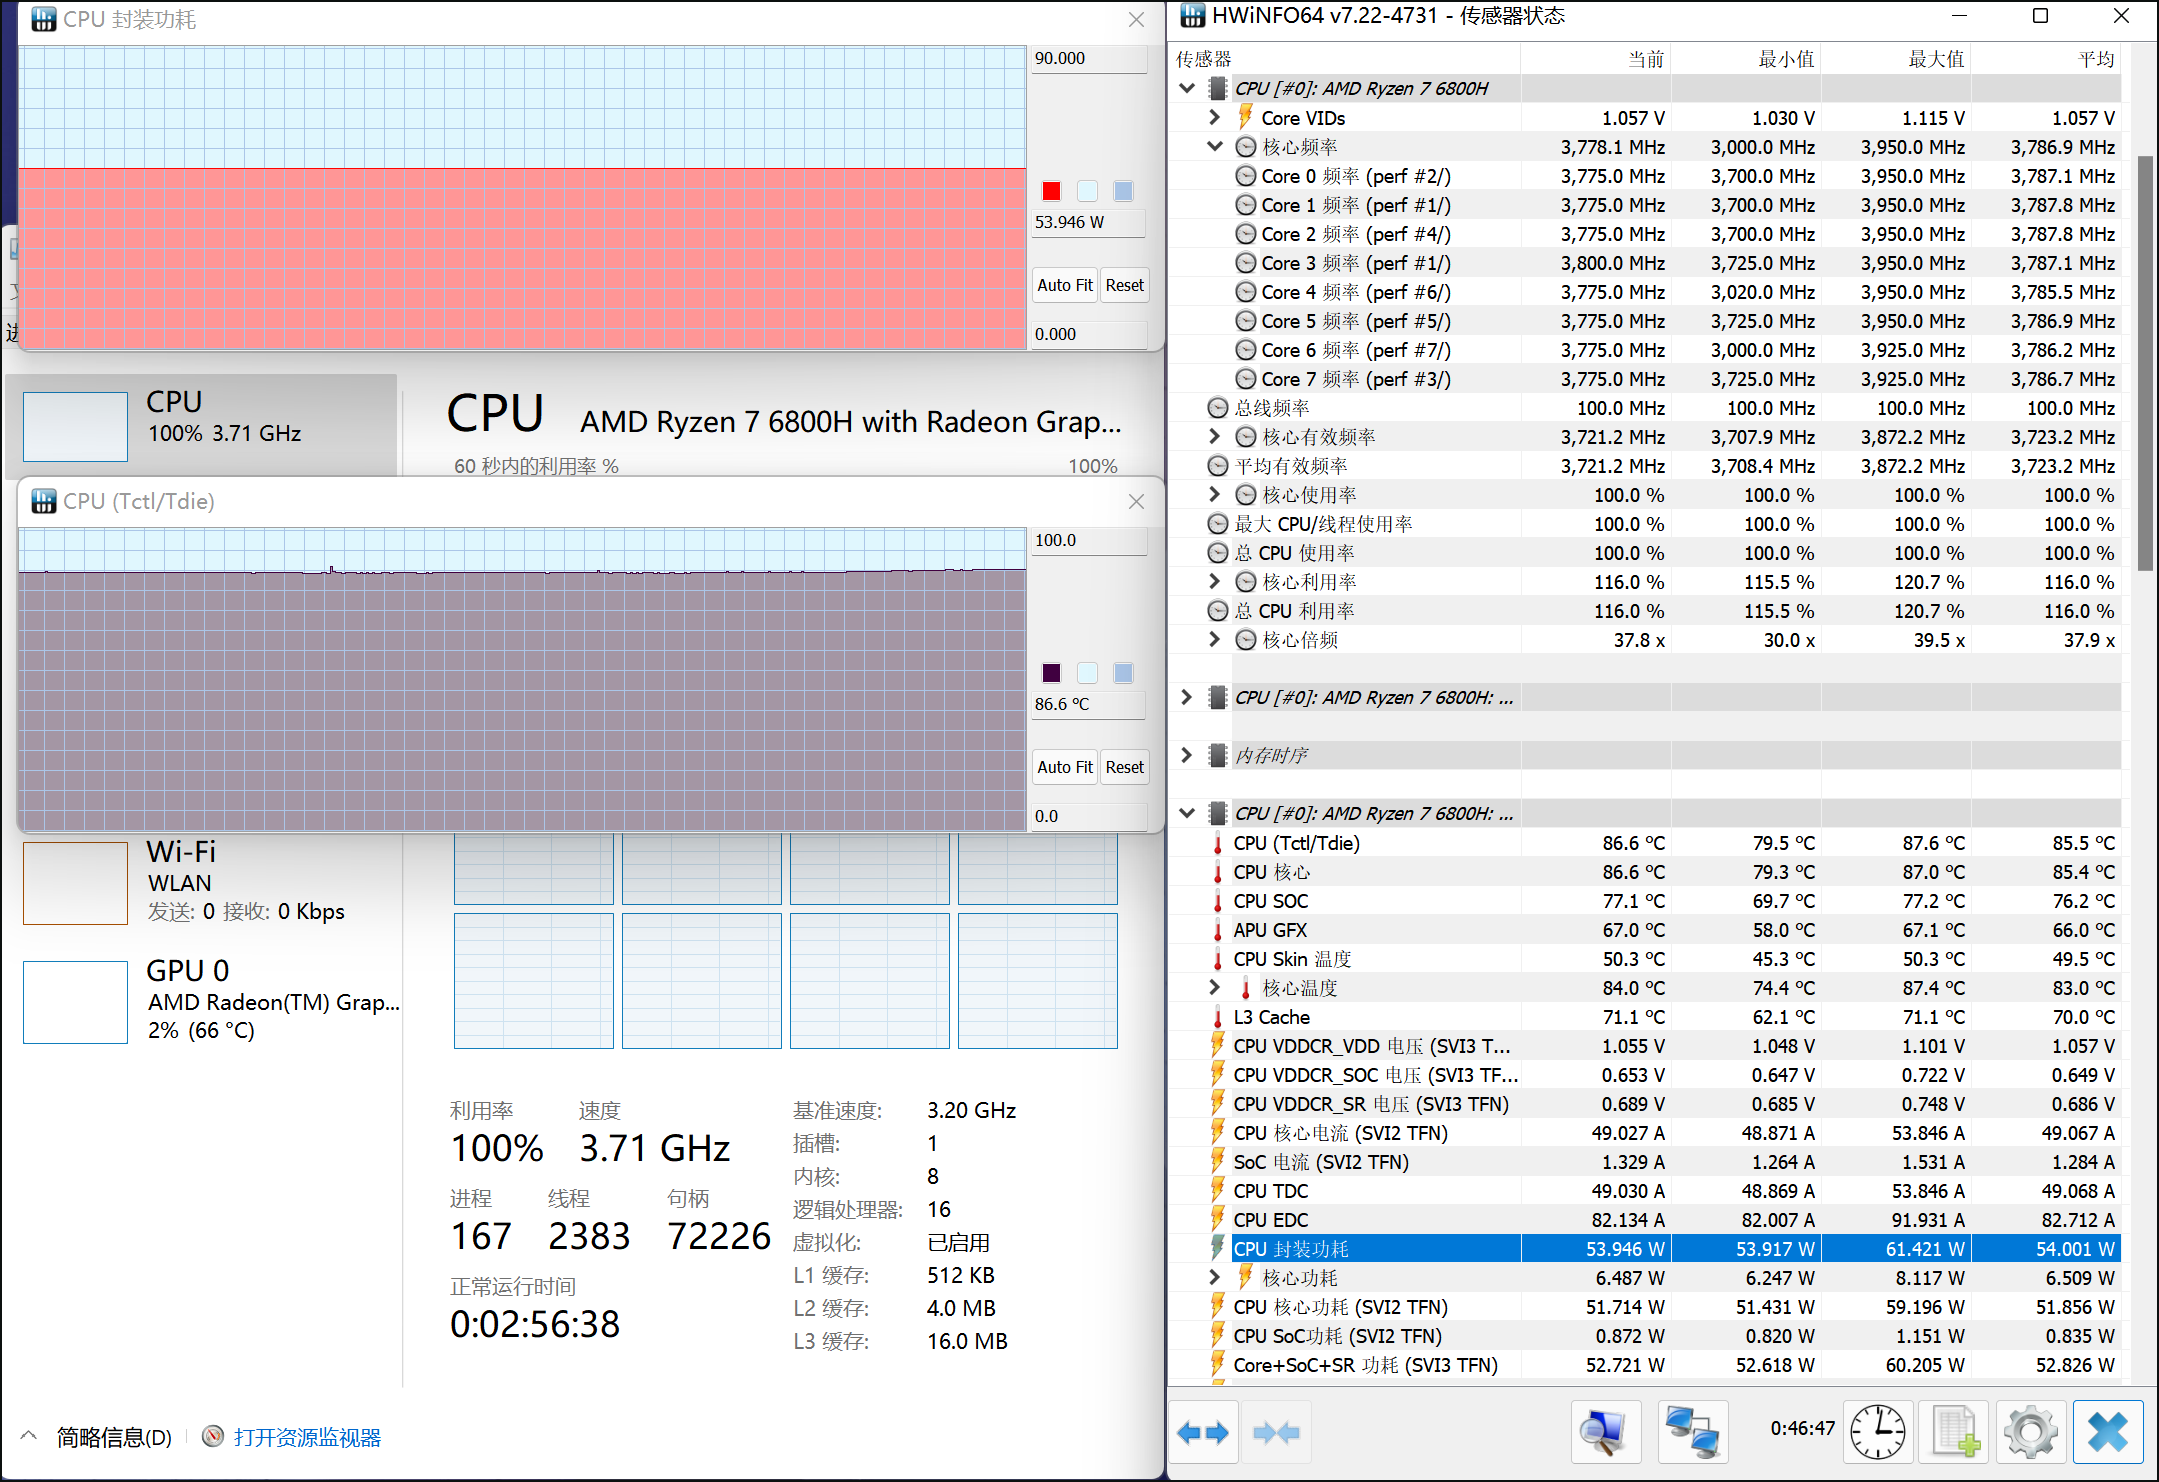Select the CPU Tctl/Tdie sensor row
This screenshot has height=1482, width=2159.
[1296, 843]
